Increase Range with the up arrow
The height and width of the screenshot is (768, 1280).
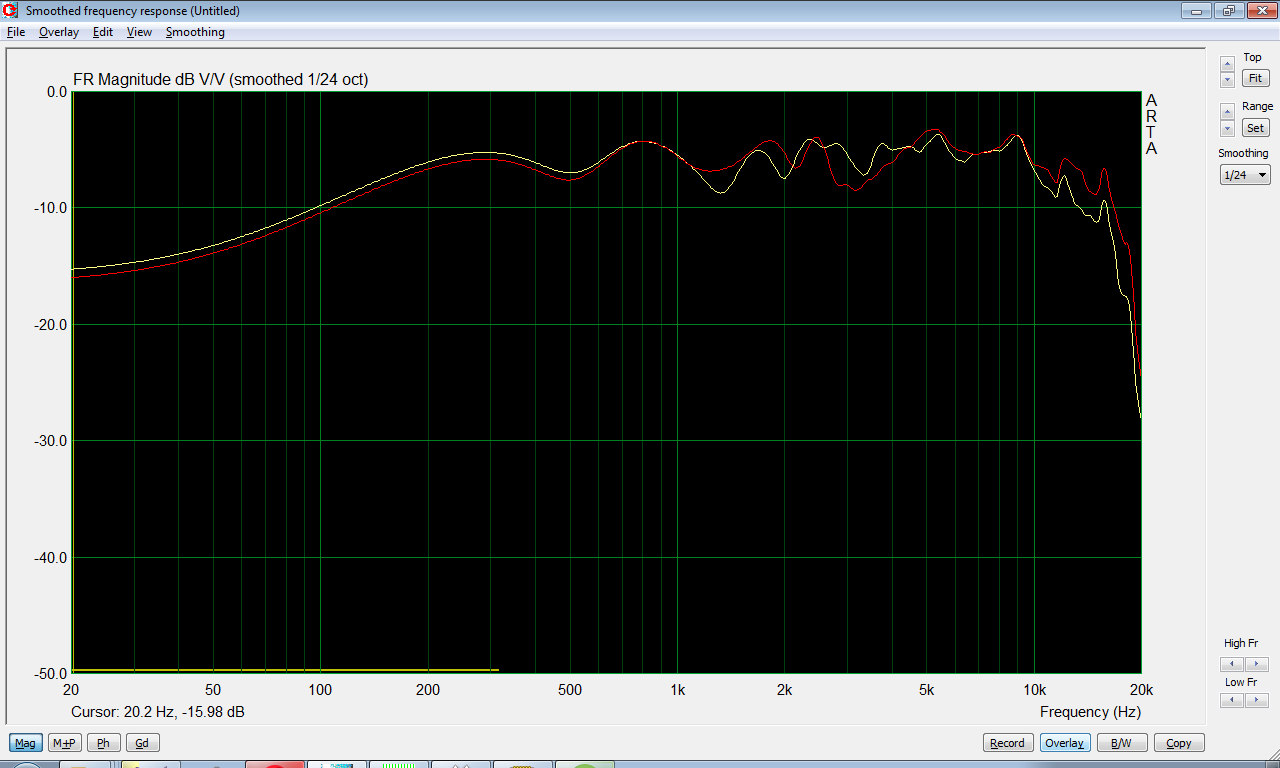click(x=1227, y=111)
